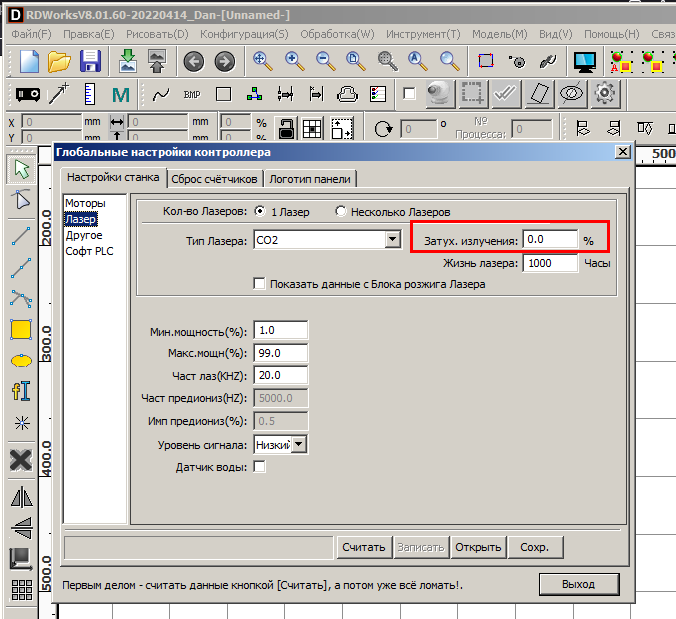Open the Файл(F) menu
This screenshot has width=676, height=619.
(x=31, y=34)
